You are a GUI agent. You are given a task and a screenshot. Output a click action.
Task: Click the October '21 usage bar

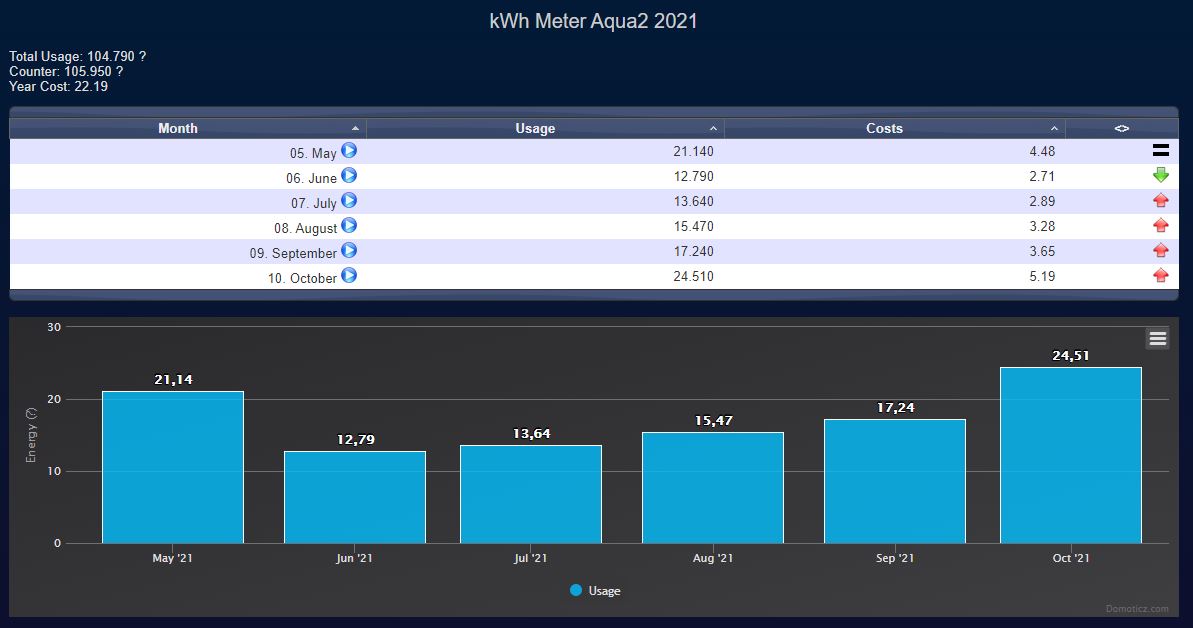pyautogui.click(x=1070, y=455)
